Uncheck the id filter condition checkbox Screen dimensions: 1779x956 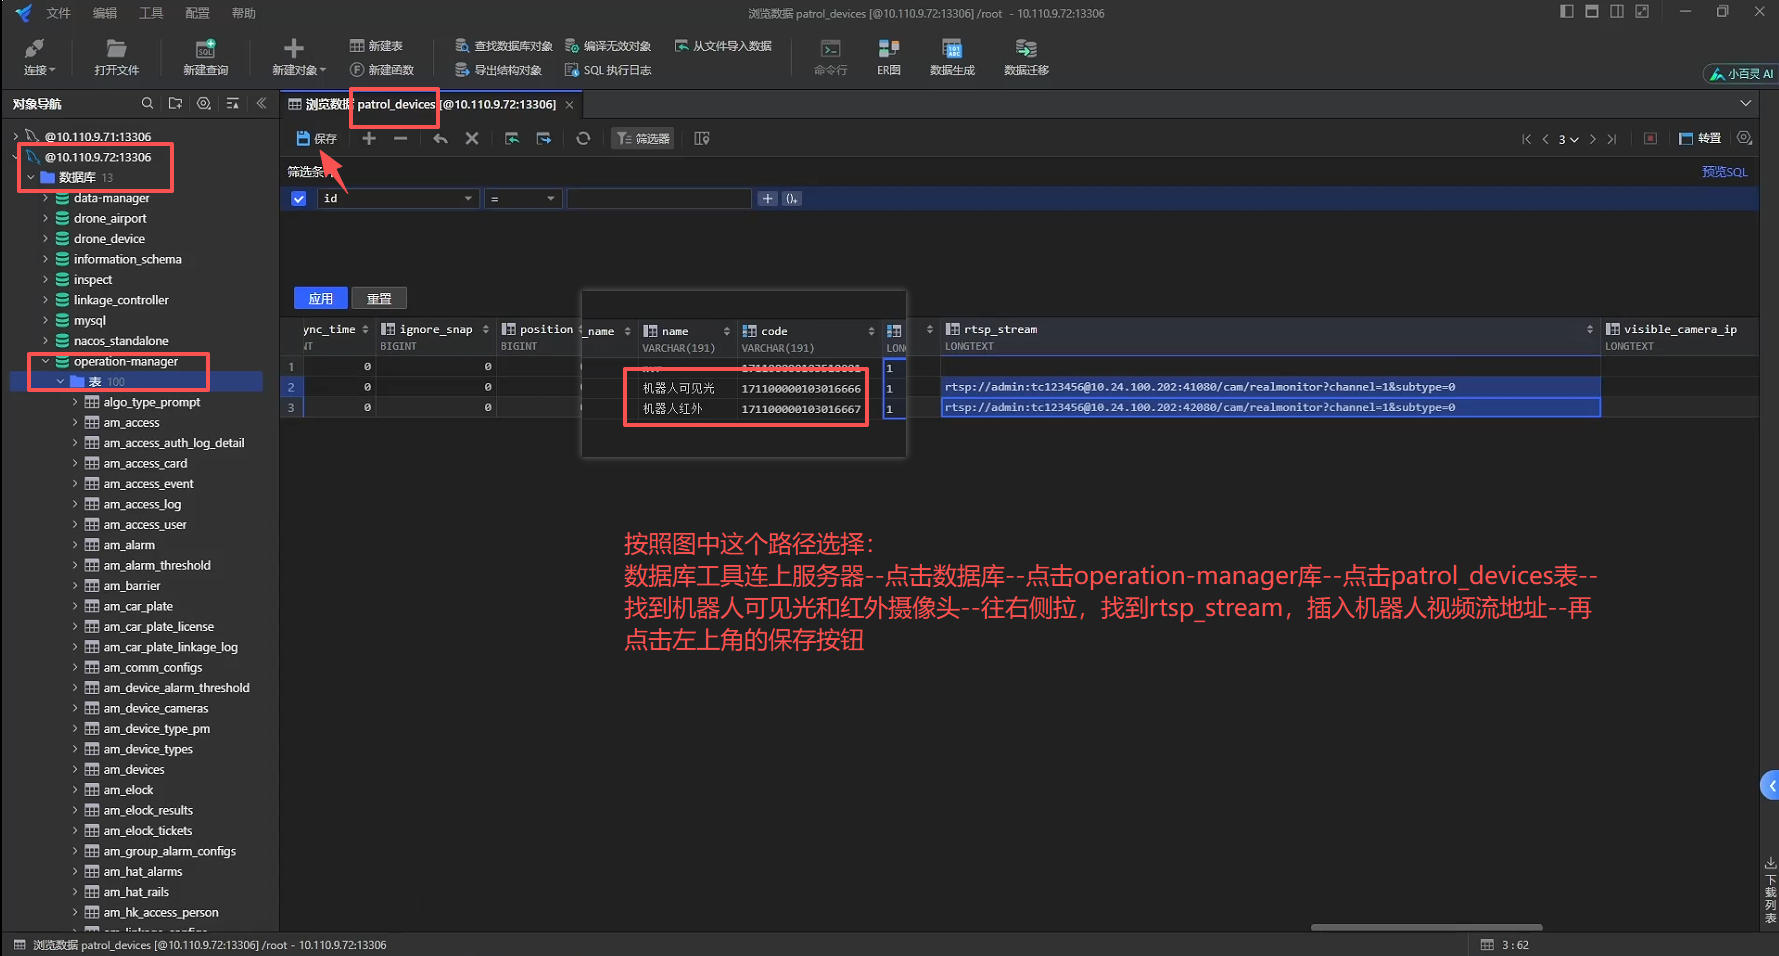(298, 199)
